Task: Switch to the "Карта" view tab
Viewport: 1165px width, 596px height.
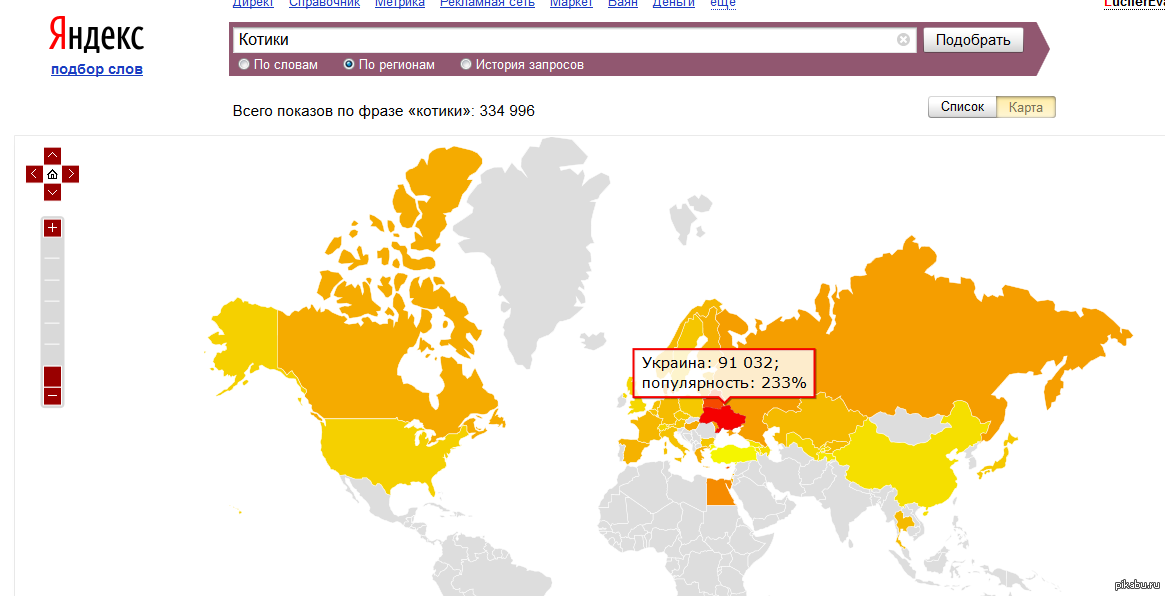Action: click(x=1026, y=107)
